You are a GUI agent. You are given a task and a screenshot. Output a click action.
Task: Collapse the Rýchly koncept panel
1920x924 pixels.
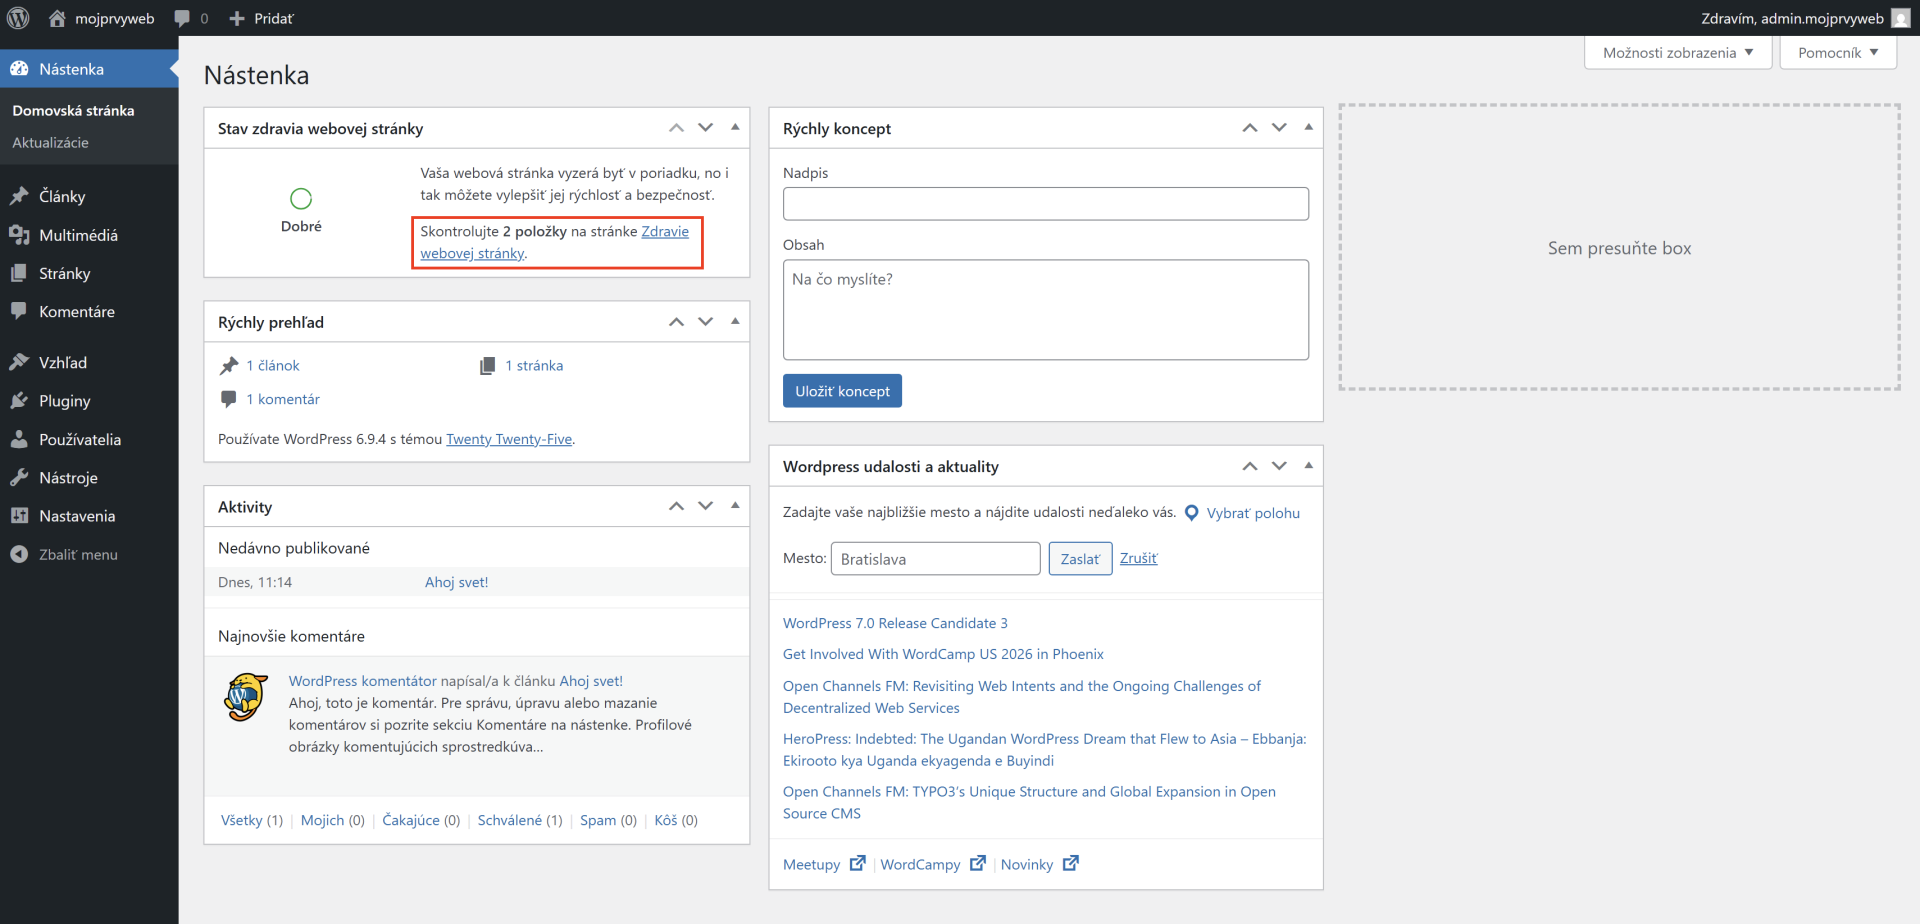tap(1308, 128)
